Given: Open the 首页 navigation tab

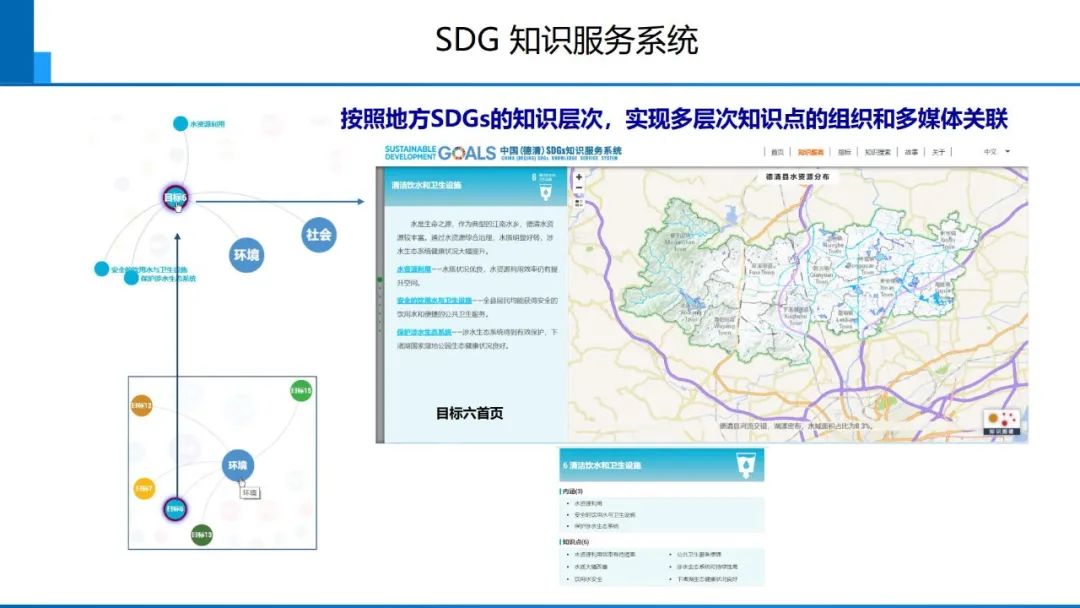Looking at the screenshot, I should (777, 152).
